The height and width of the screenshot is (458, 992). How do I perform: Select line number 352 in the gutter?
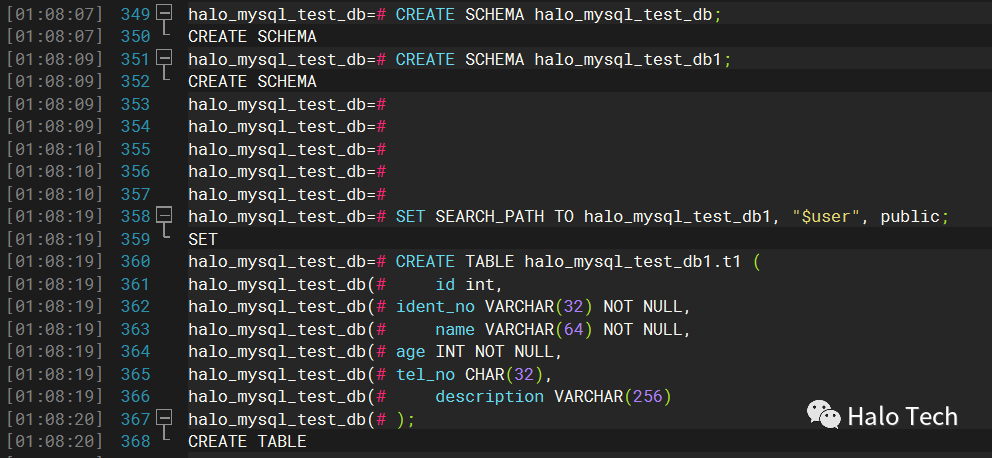[x=135, y=82]
